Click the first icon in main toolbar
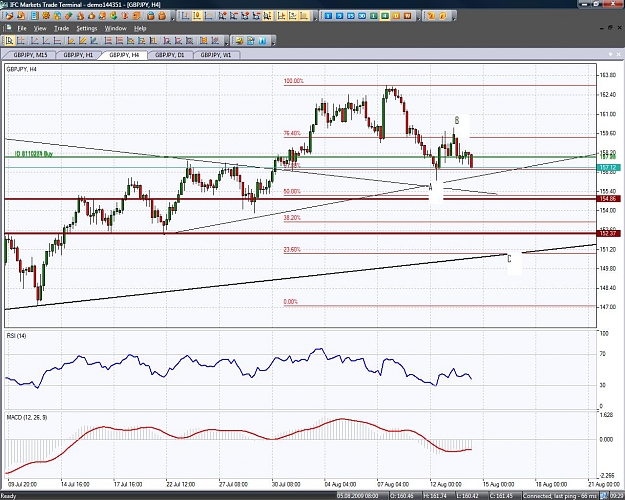625x500 pixels. (9, 16)
